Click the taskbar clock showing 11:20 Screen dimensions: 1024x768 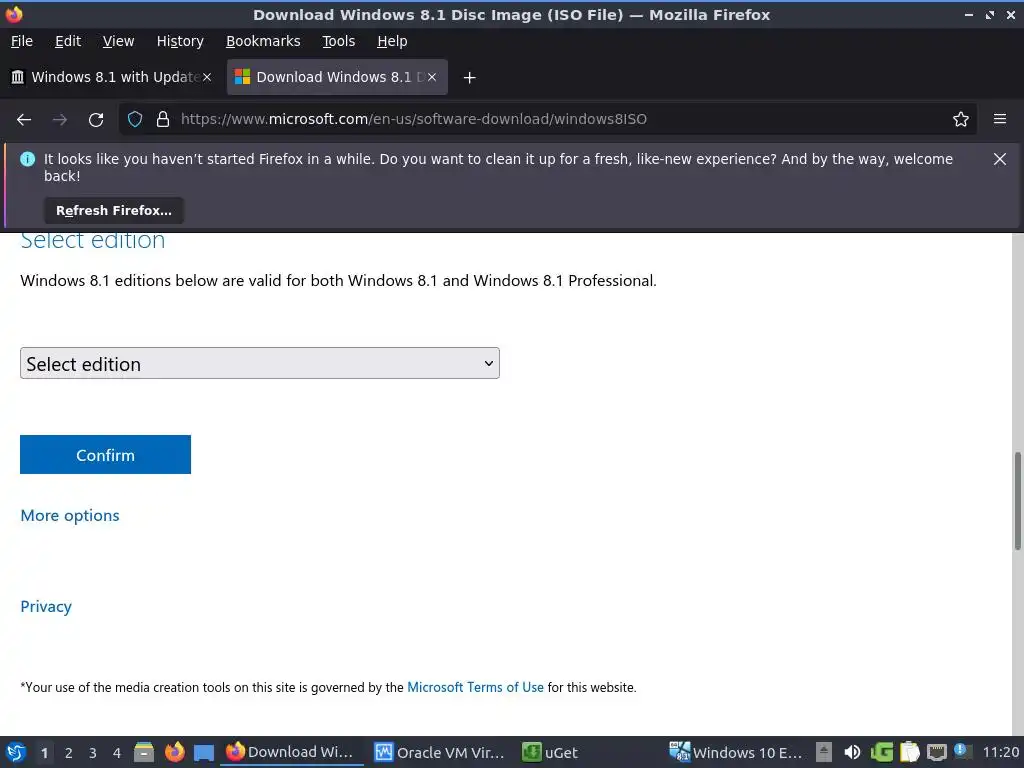click(1000, 752)
